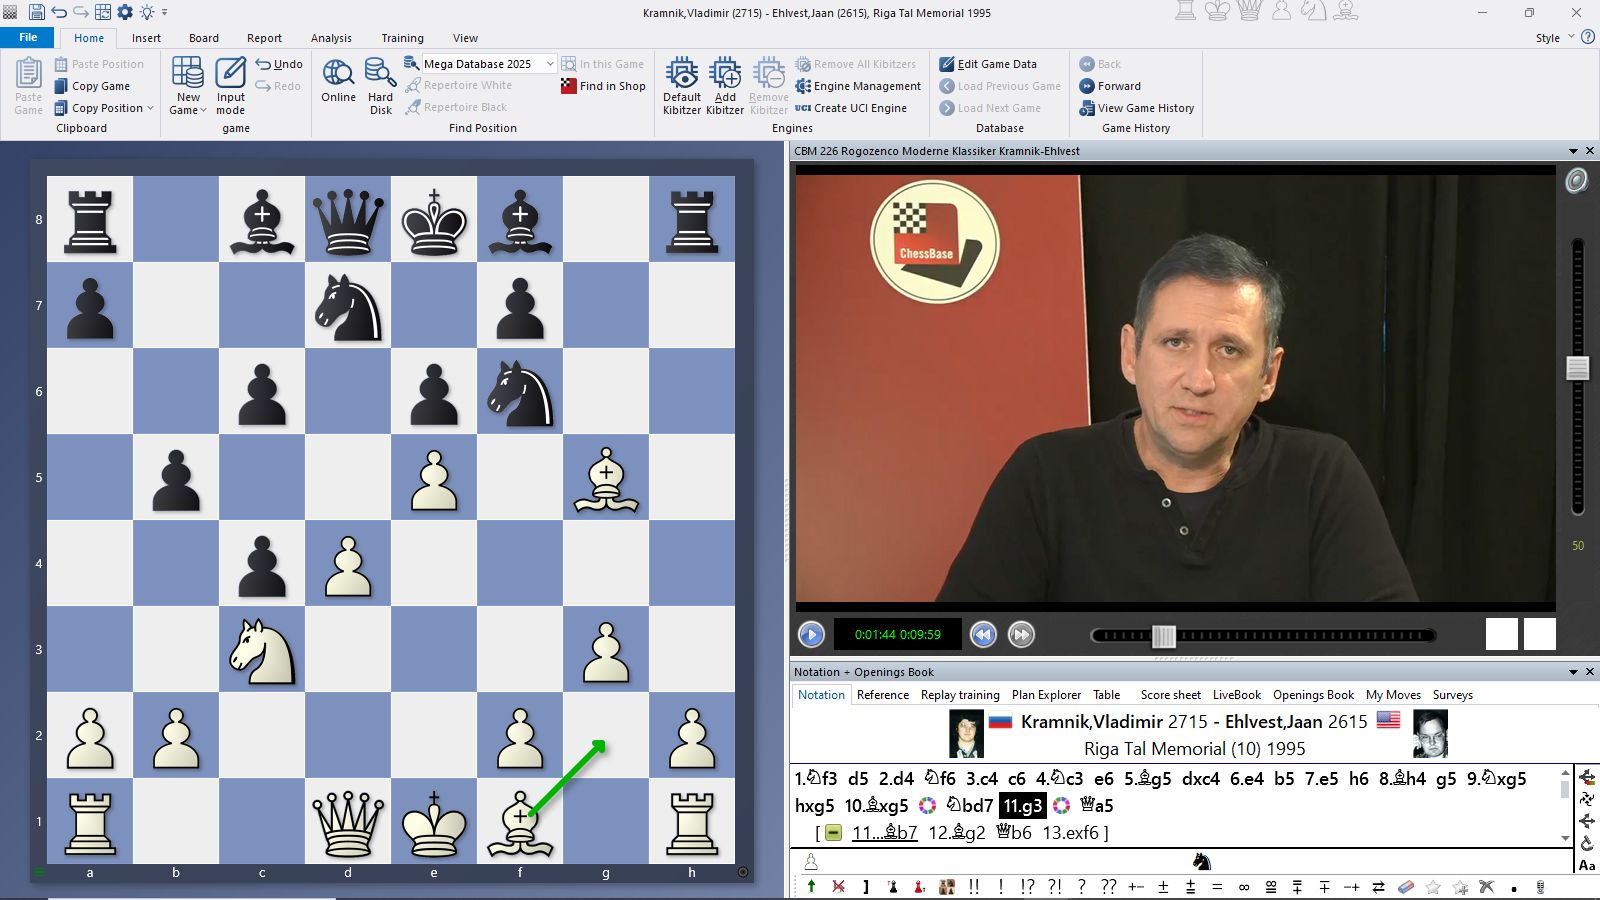Screen dimensions: 1600x900
Task: Click the Undo button
Action: (x=279, y=64)
